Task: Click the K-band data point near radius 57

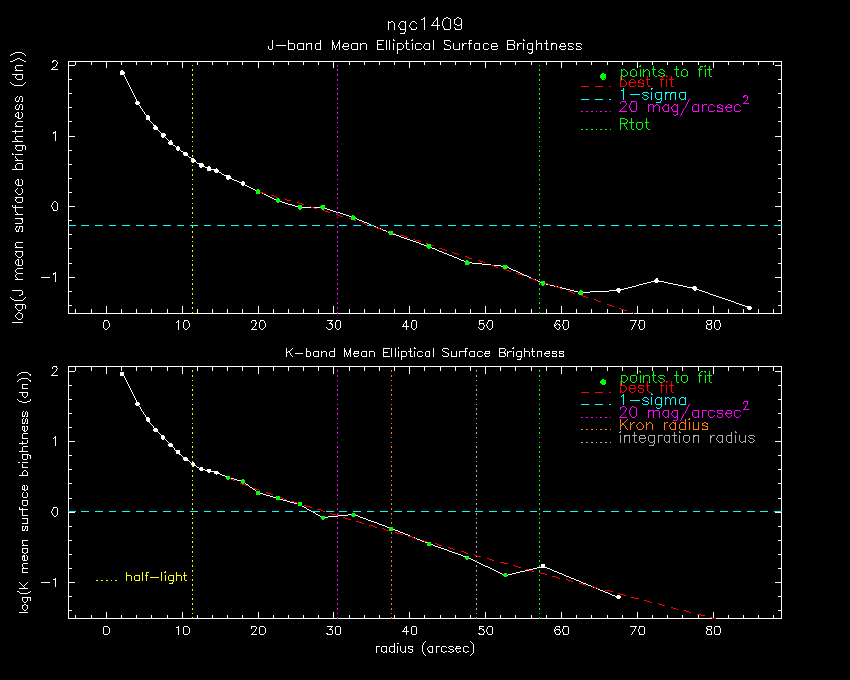Action: (x=542, y=566)
